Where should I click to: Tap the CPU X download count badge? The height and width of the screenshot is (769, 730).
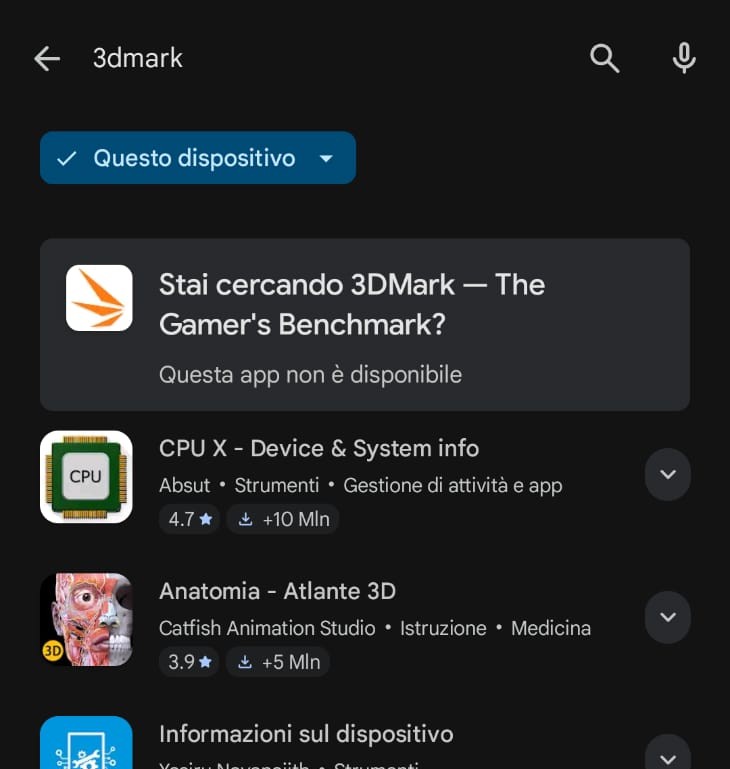(283, 519)
